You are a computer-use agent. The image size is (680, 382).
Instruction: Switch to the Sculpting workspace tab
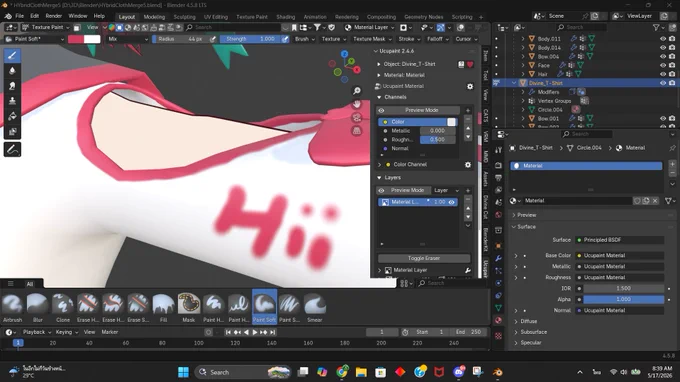(184, 17)
